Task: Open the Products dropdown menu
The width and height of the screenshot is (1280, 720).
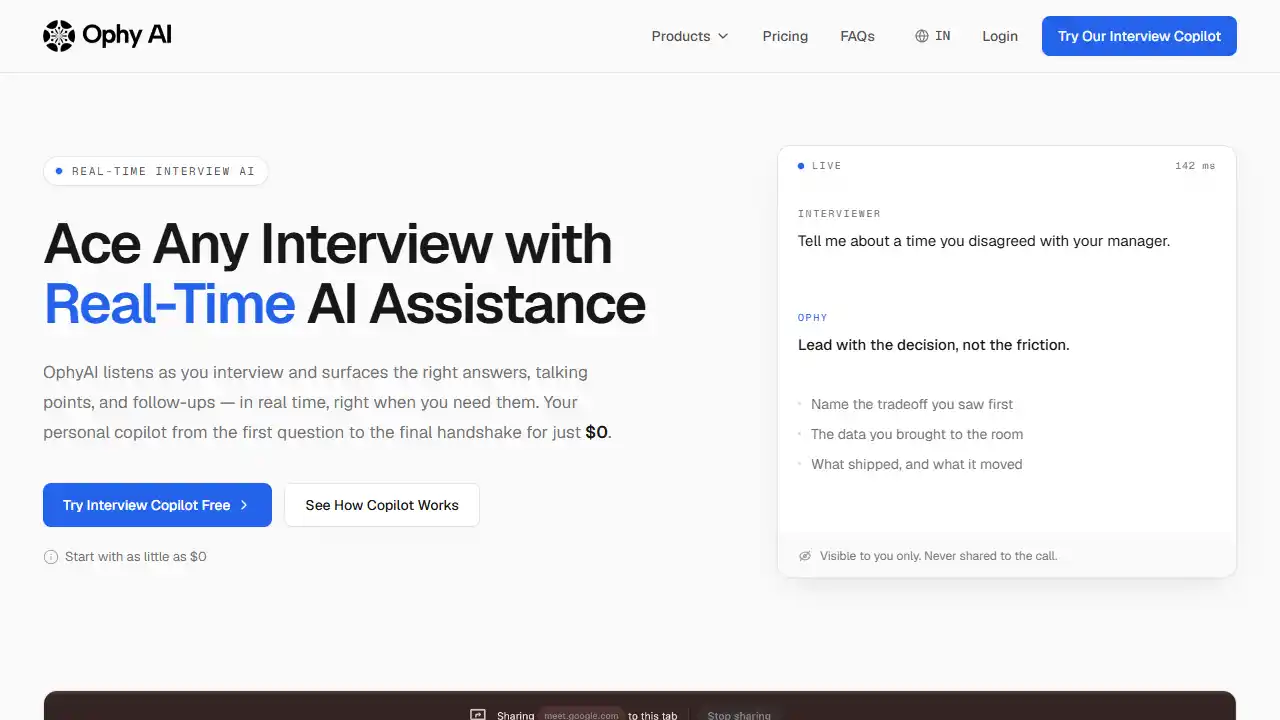Action: [x=690, y=36]
